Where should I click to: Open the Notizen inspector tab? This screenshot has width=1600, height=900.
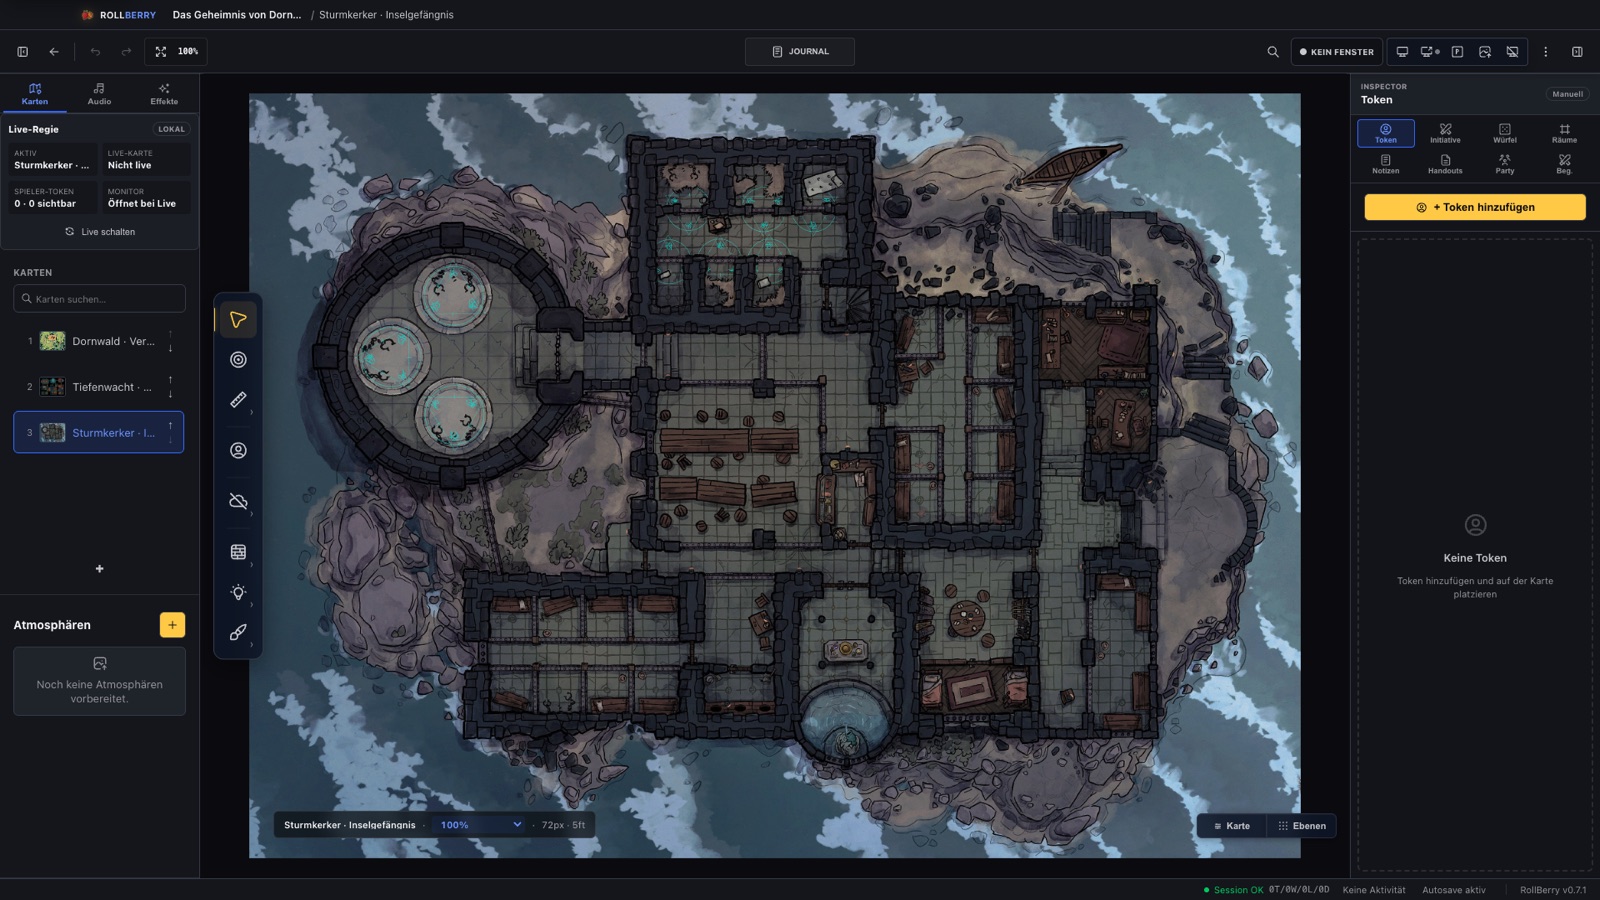[x=1386, y=164]
